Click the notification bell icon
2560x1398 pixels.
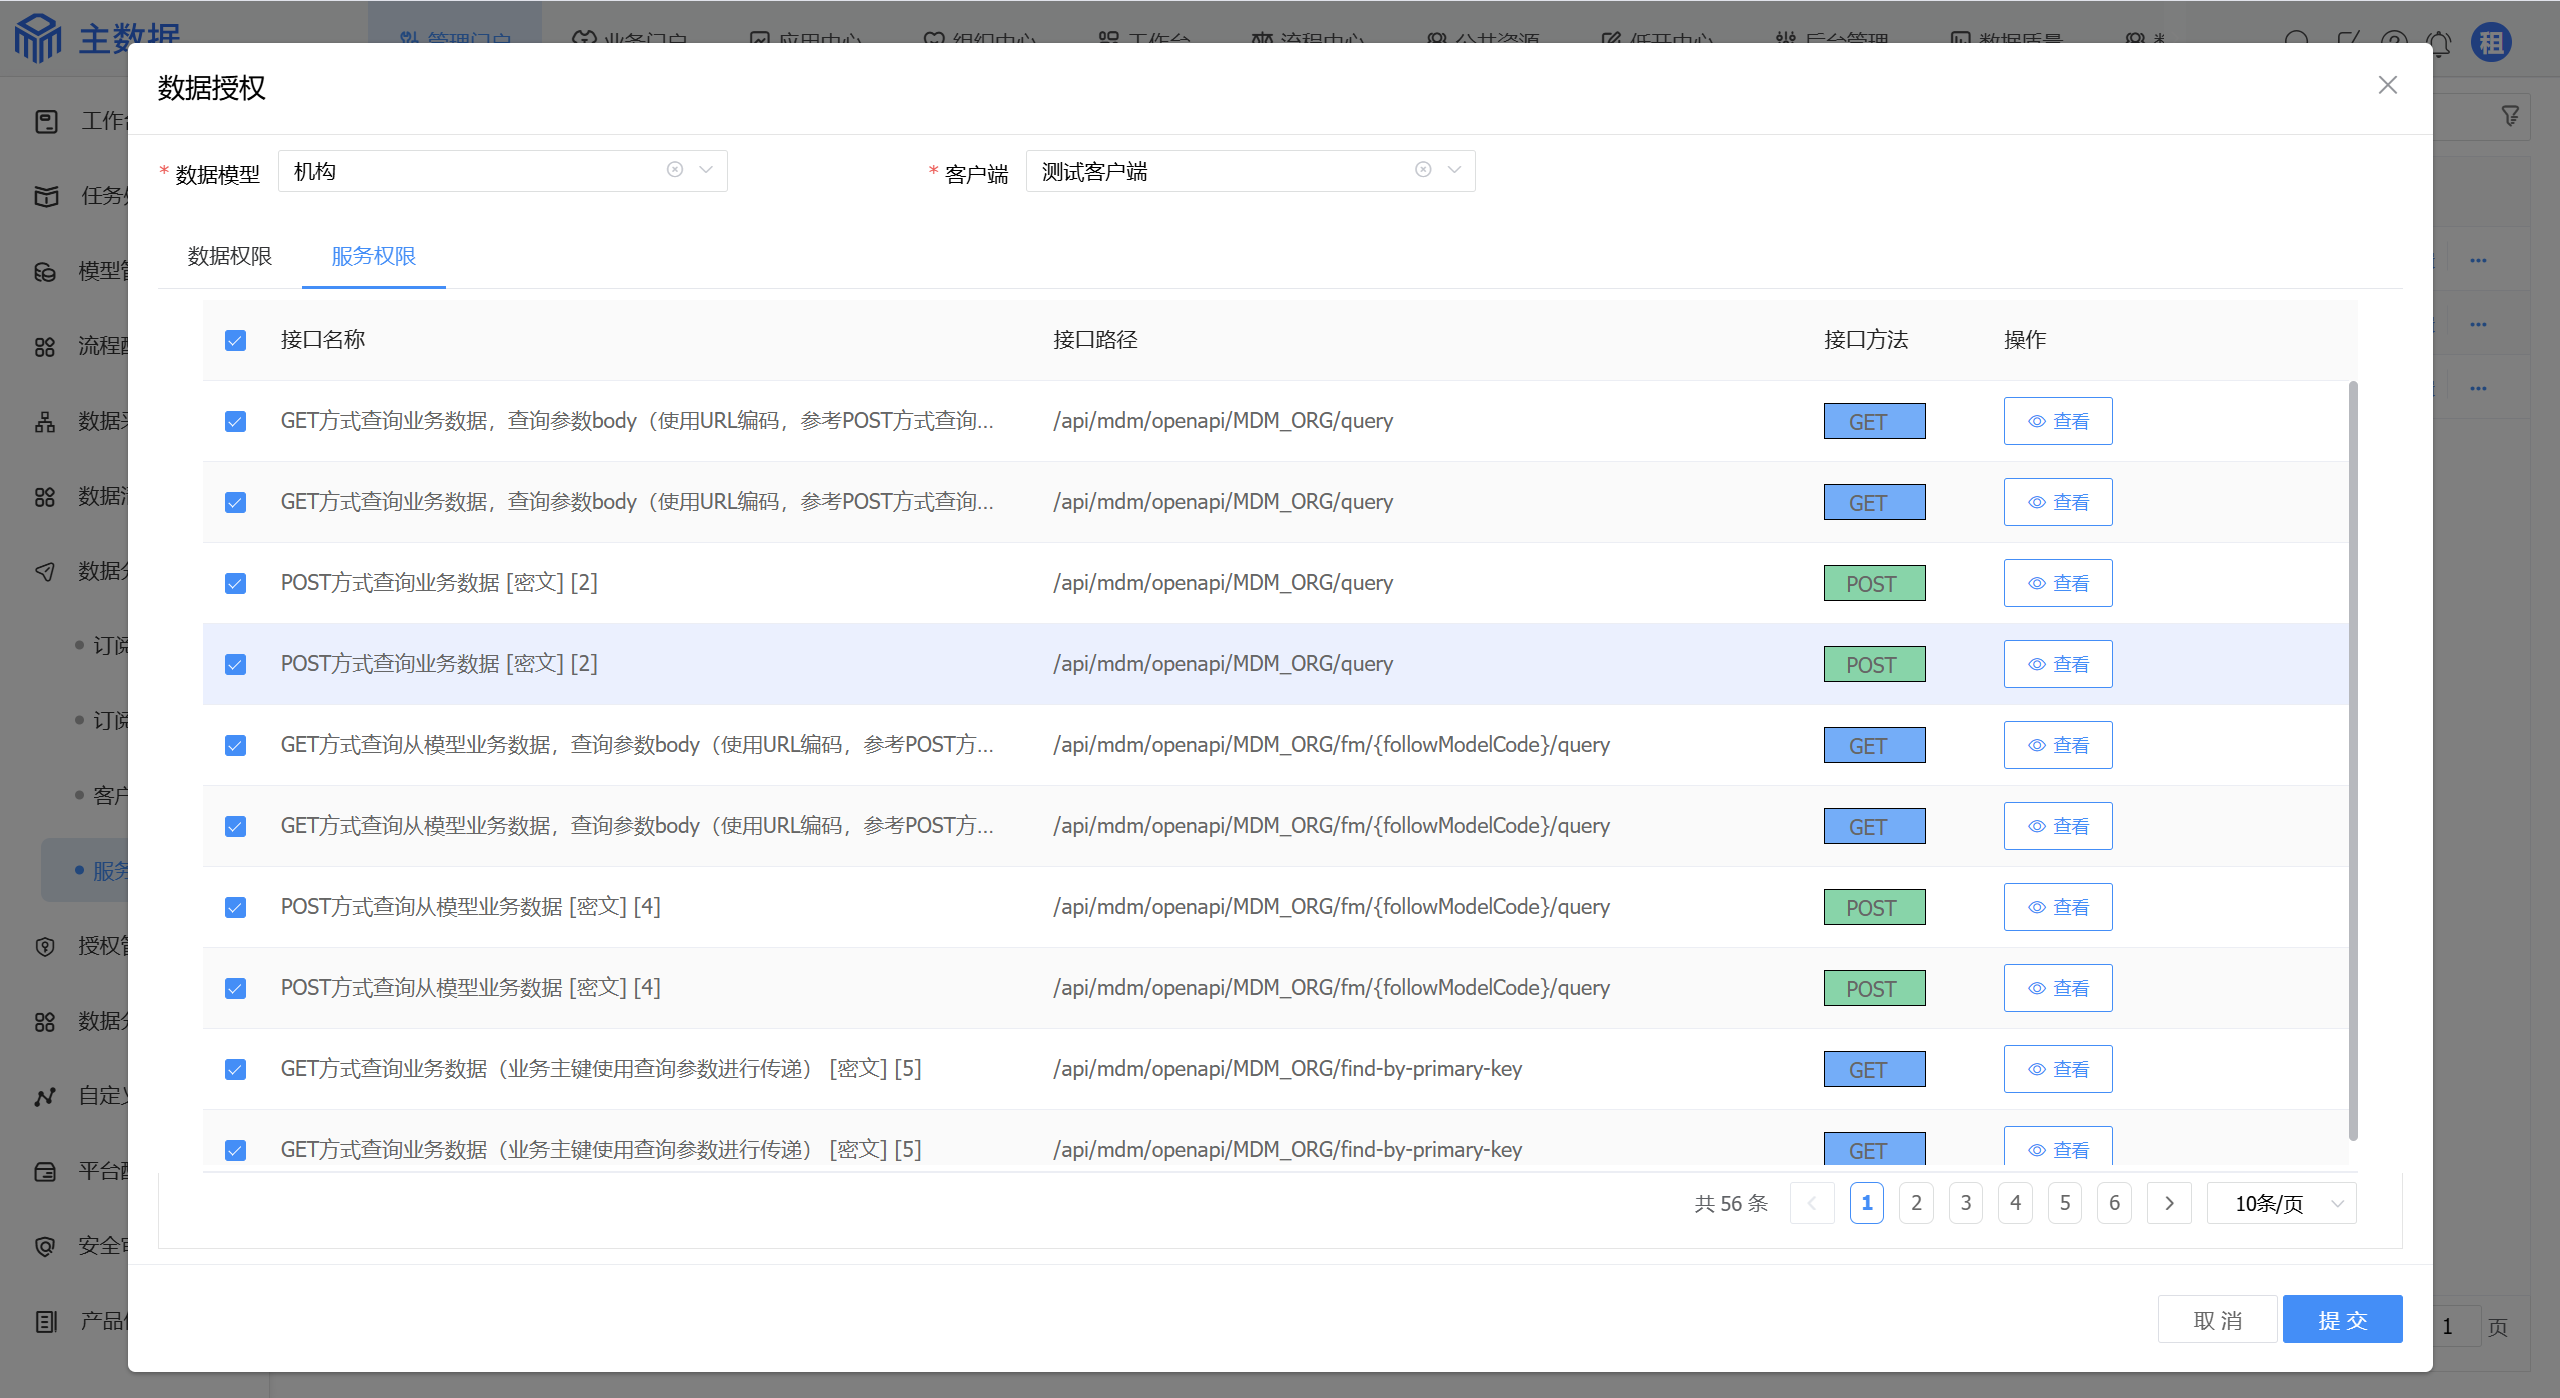click(x=2439, y=42)
